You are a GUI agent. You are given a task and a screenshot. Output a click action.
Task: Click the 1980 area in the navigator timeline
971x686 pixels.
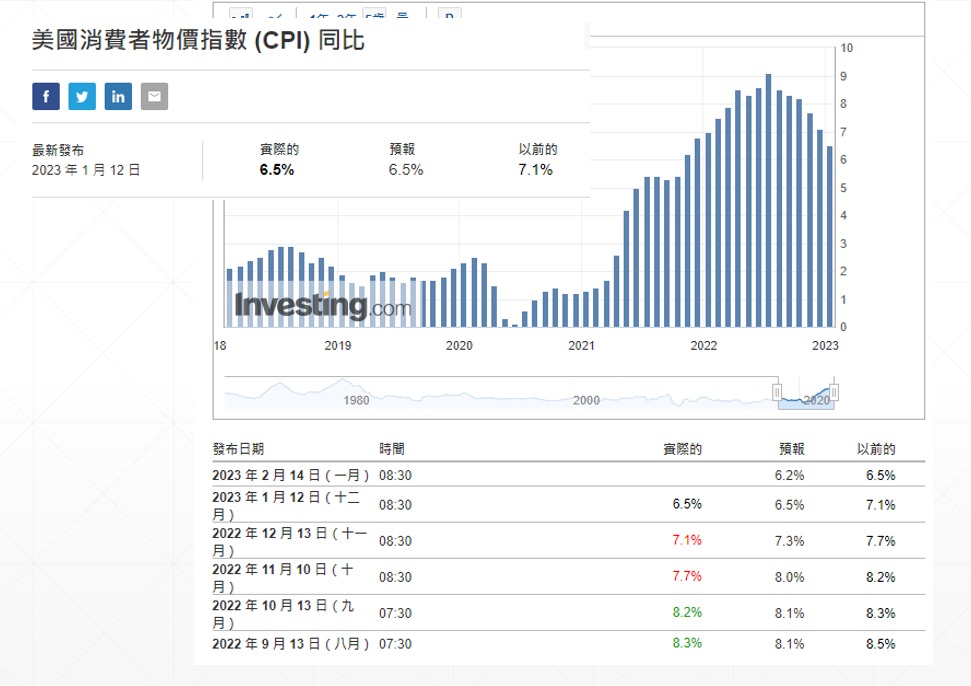click(356, 401)
